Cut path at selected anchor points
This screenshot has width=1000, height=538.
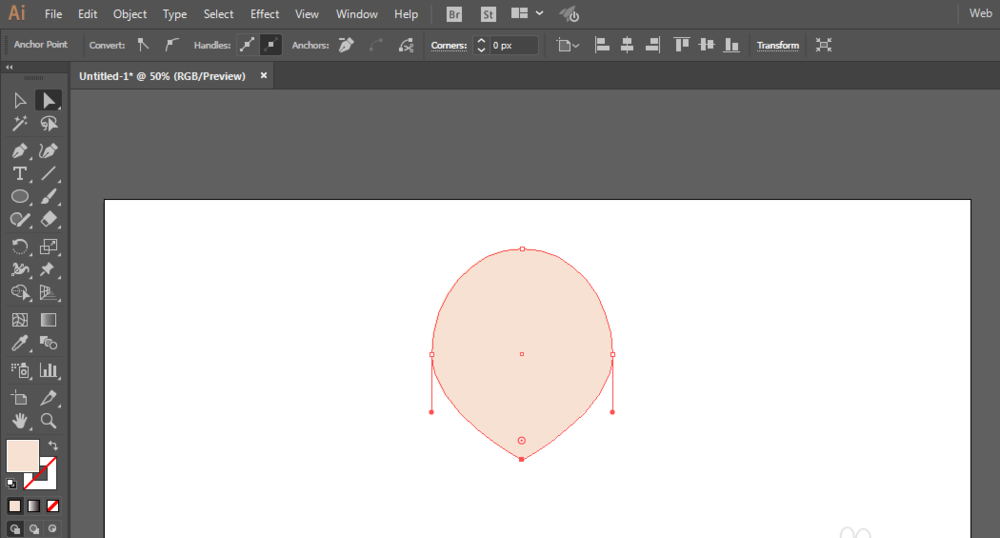click(406, 45)
